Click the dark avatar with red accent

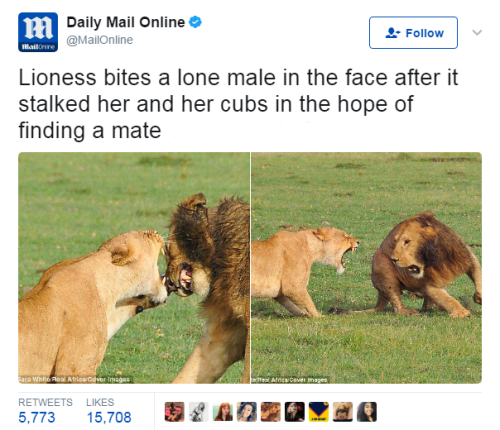[x=295, y=412]
